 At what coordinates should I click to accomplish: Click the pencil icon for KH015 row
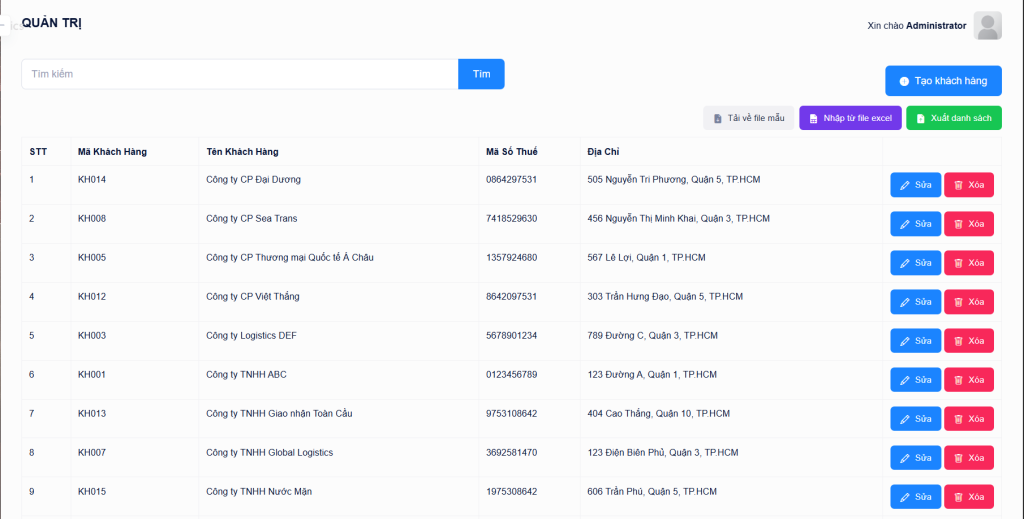point(905,497)
